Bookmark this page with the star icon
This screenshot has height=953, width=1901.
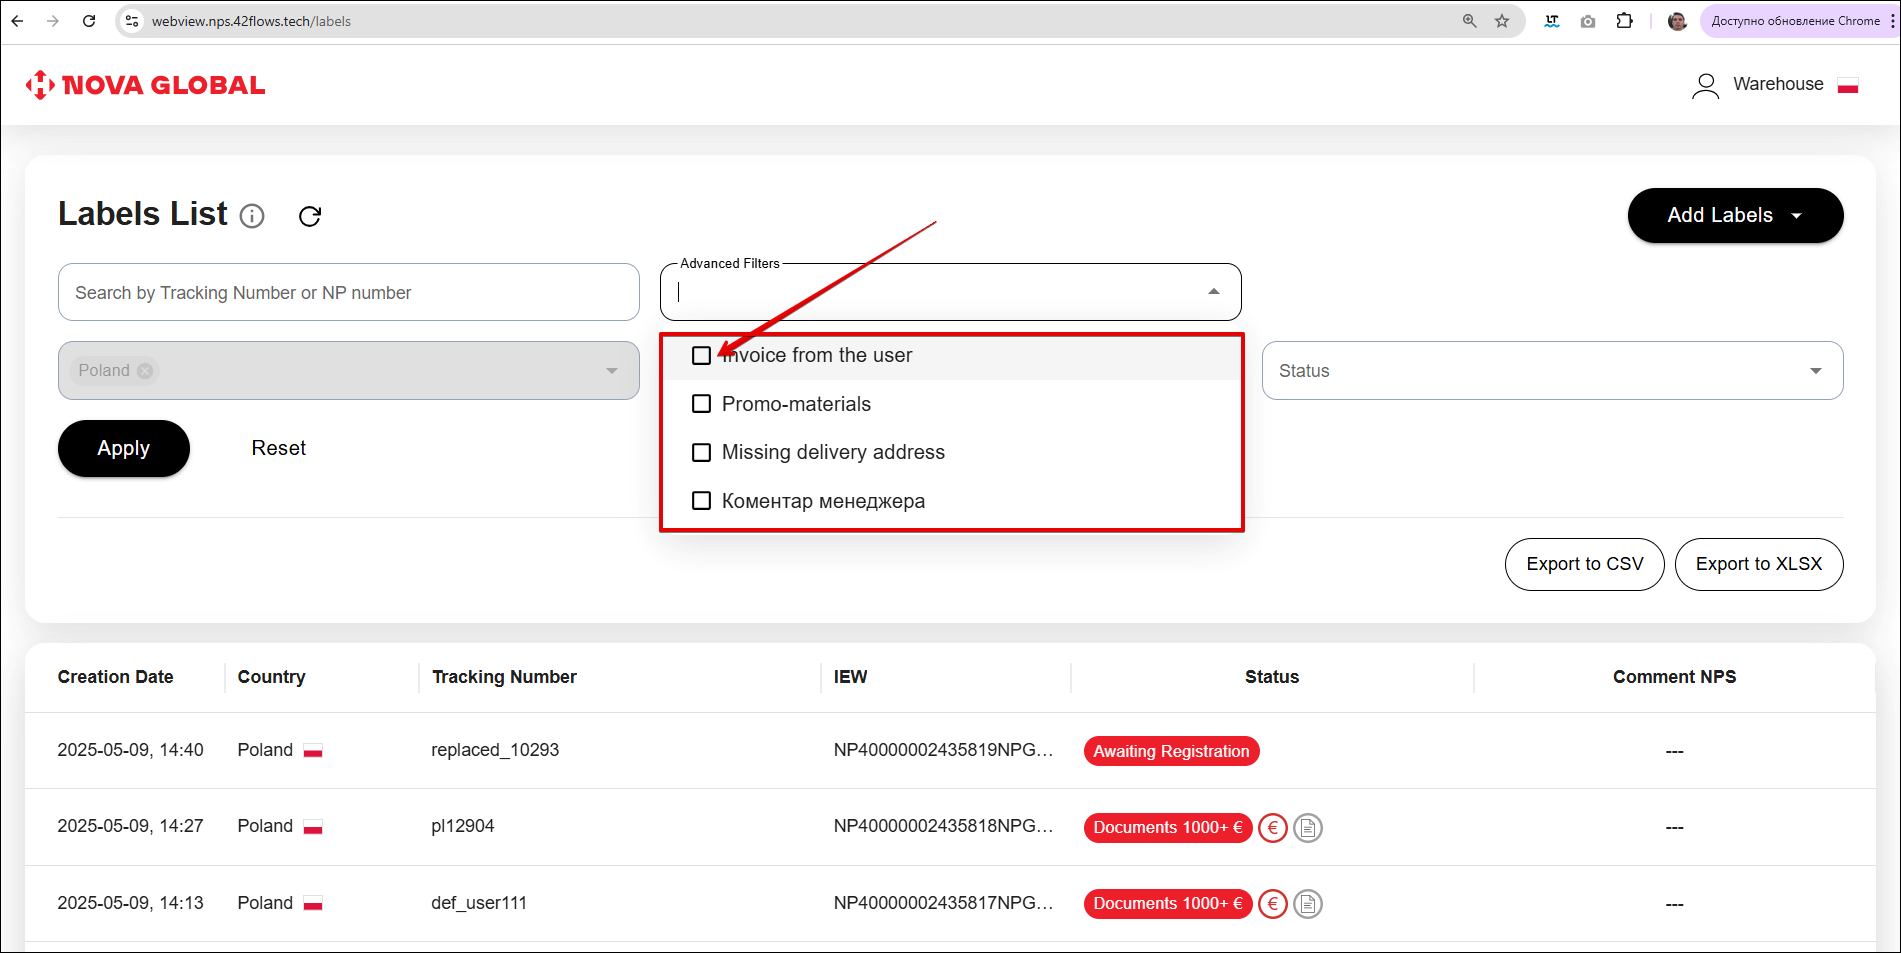tap(1501, 21)
